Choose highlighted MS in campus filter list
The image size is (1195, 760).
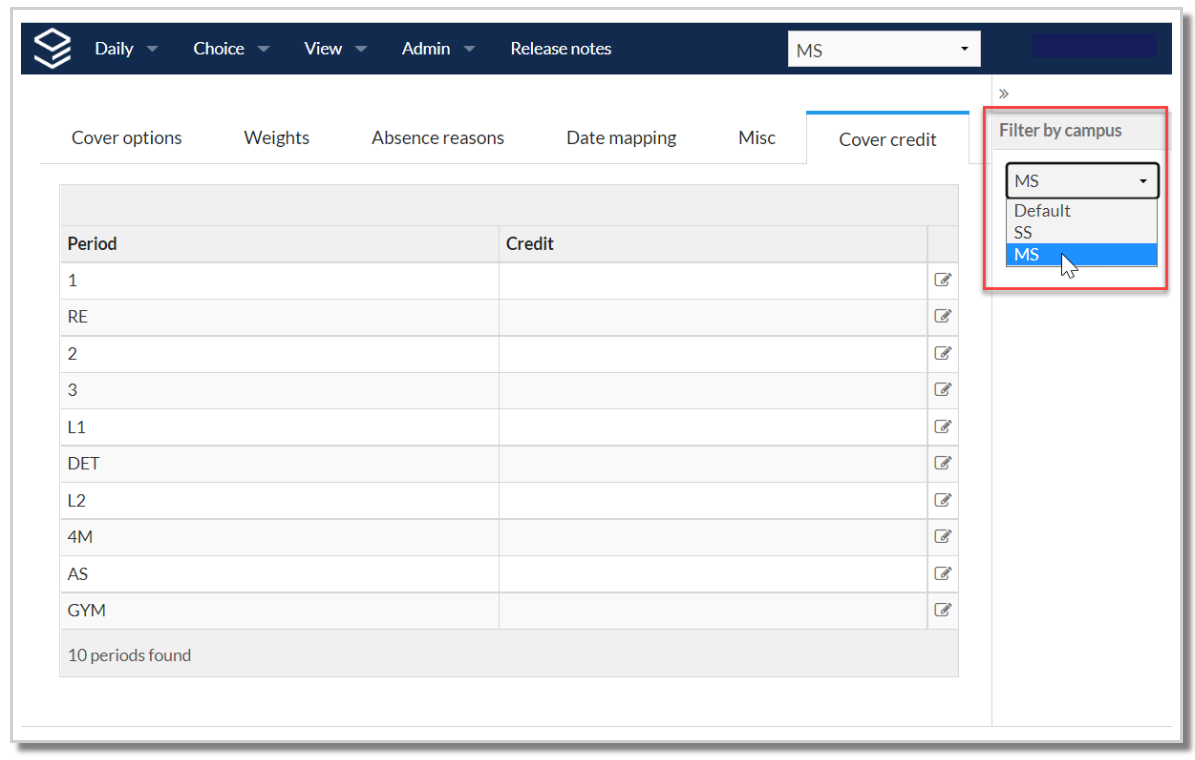pos(1081,255)
